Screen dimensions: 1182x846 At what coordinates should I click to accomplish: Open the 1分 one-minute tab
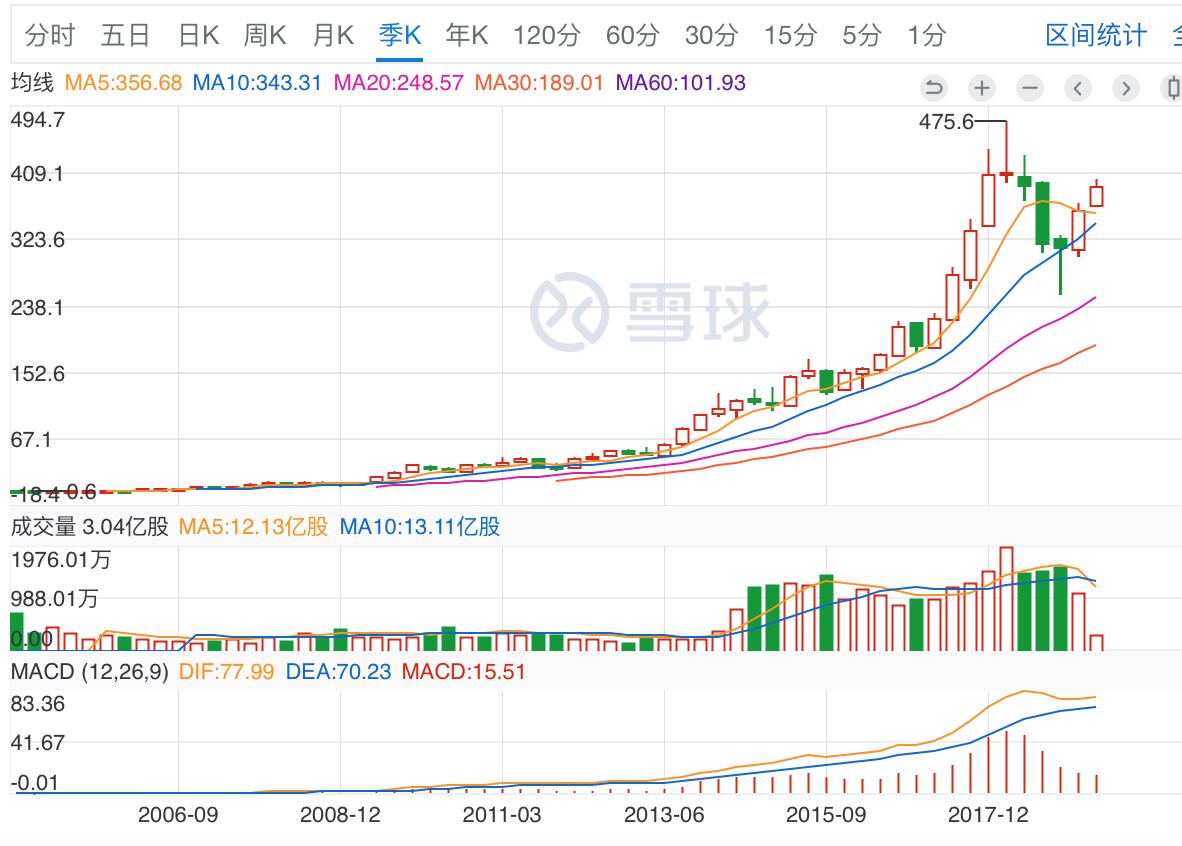[926, 35]
